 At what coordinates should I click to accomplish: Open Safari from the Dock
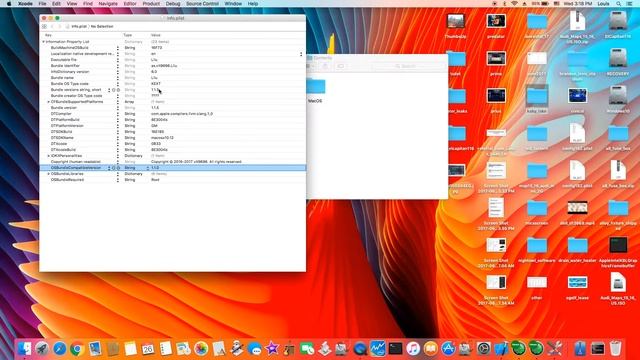(60, 349)
